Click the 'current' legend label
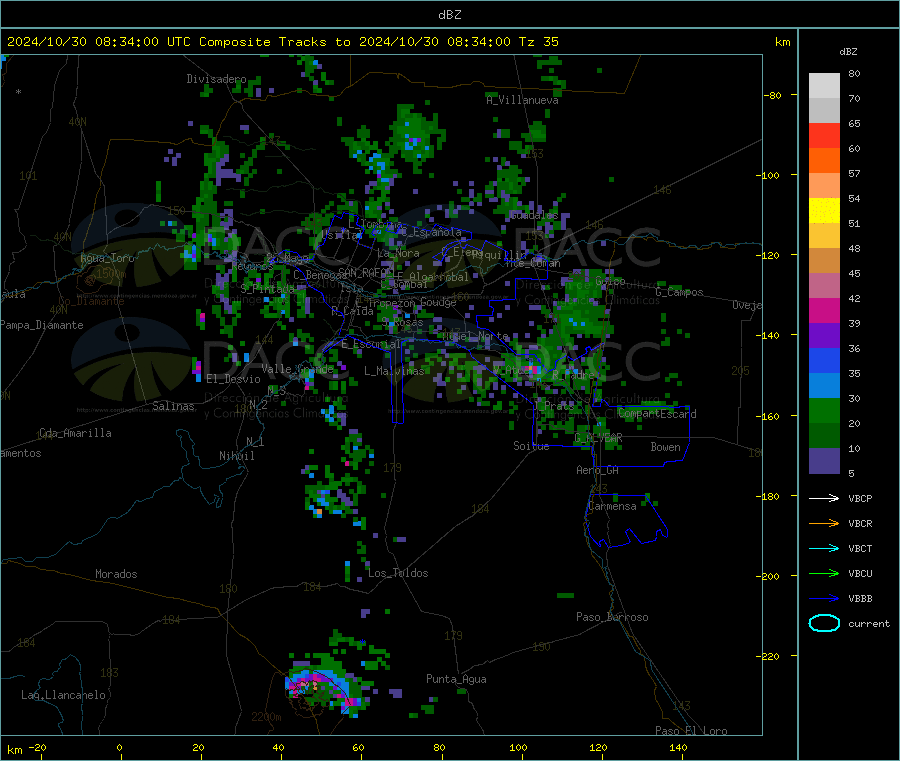The height and width of the screenshot is (761, 900). tap(869, 623)
